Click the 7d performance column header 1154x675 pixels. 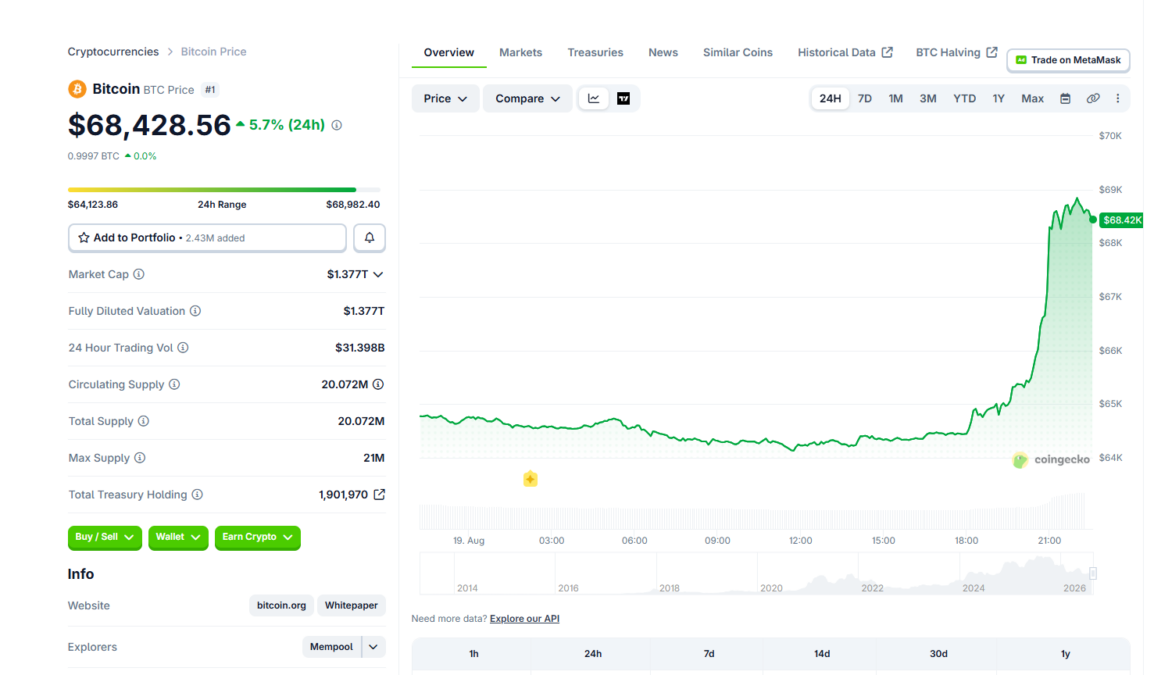(709, 654)
